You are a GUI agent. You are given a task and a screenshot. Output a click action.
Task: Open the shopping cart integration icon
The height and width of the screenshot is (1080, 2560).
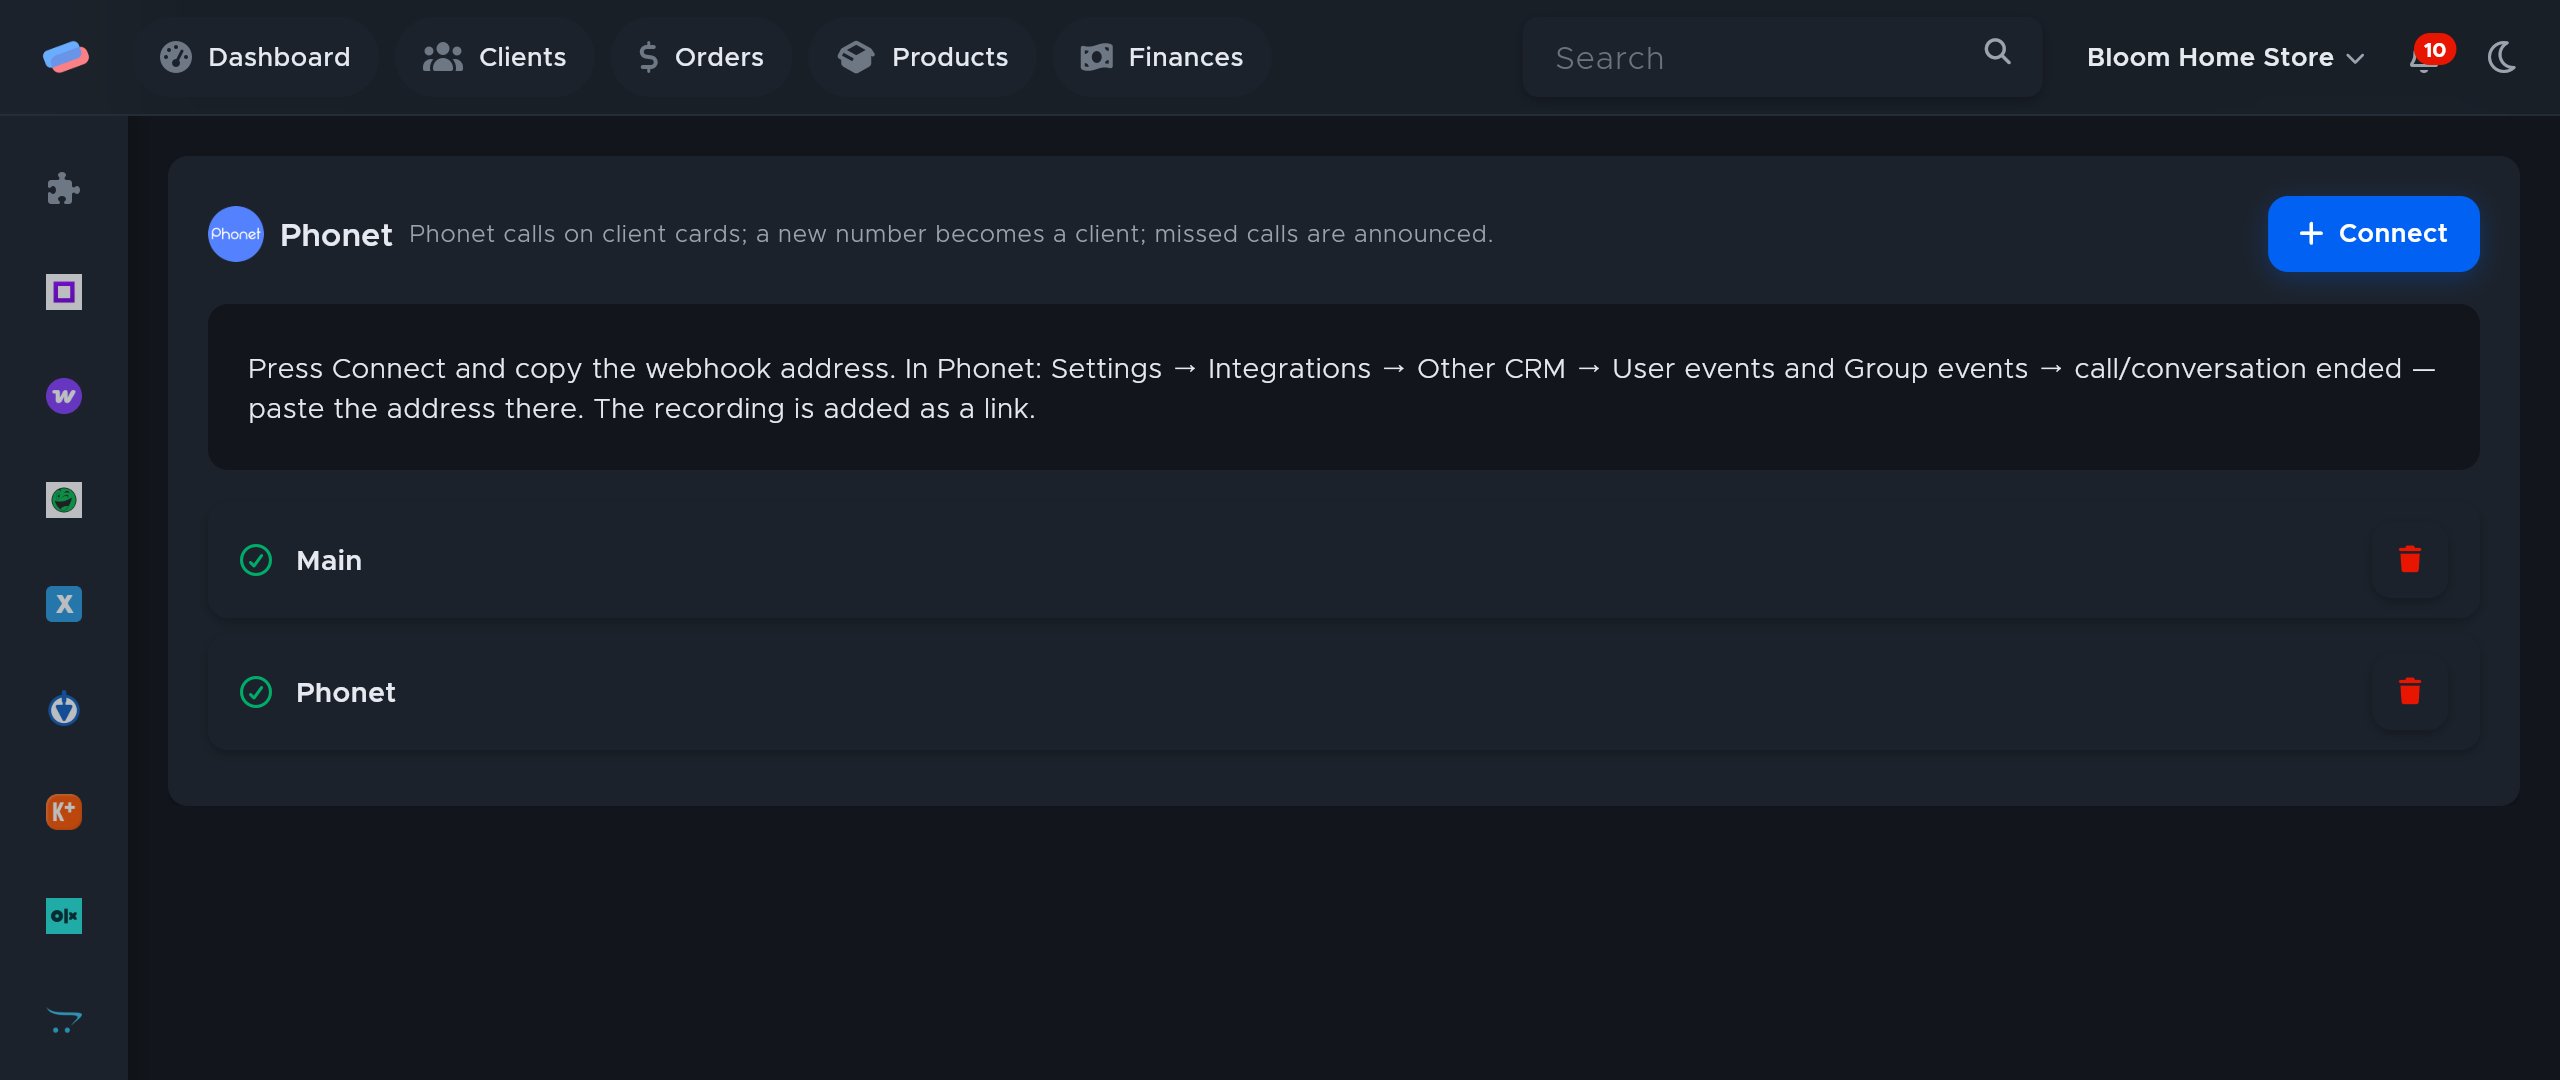[x=63, y=1020]
